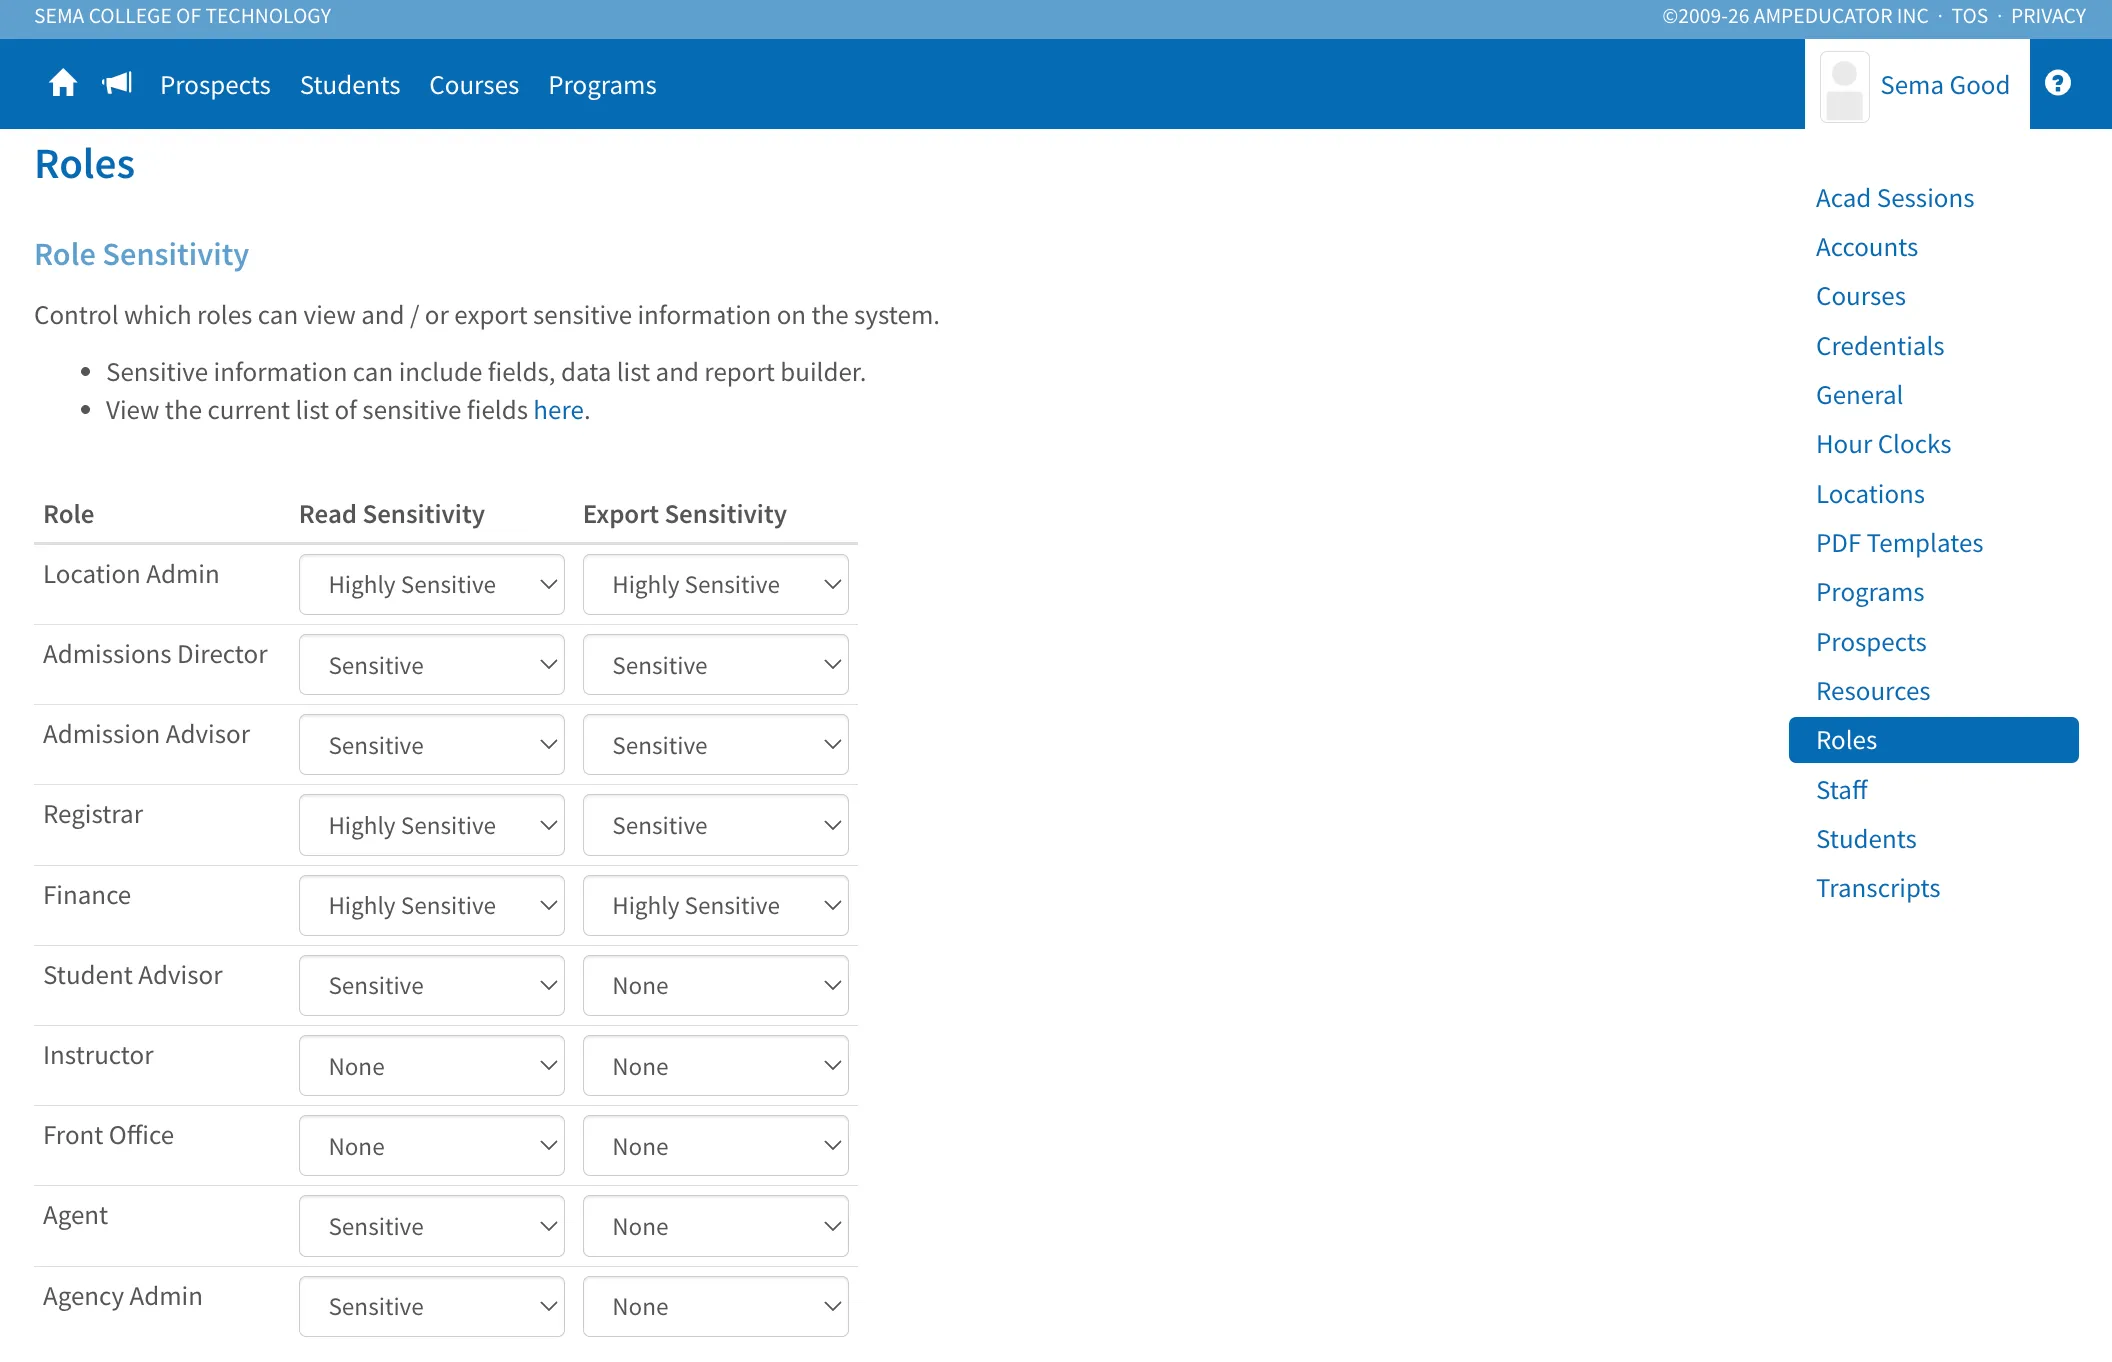Open Admission Advisor Export Sensitivity dropdown
The height and width of the screenshot is (1362, 2112).
click(x=715, y=745)
